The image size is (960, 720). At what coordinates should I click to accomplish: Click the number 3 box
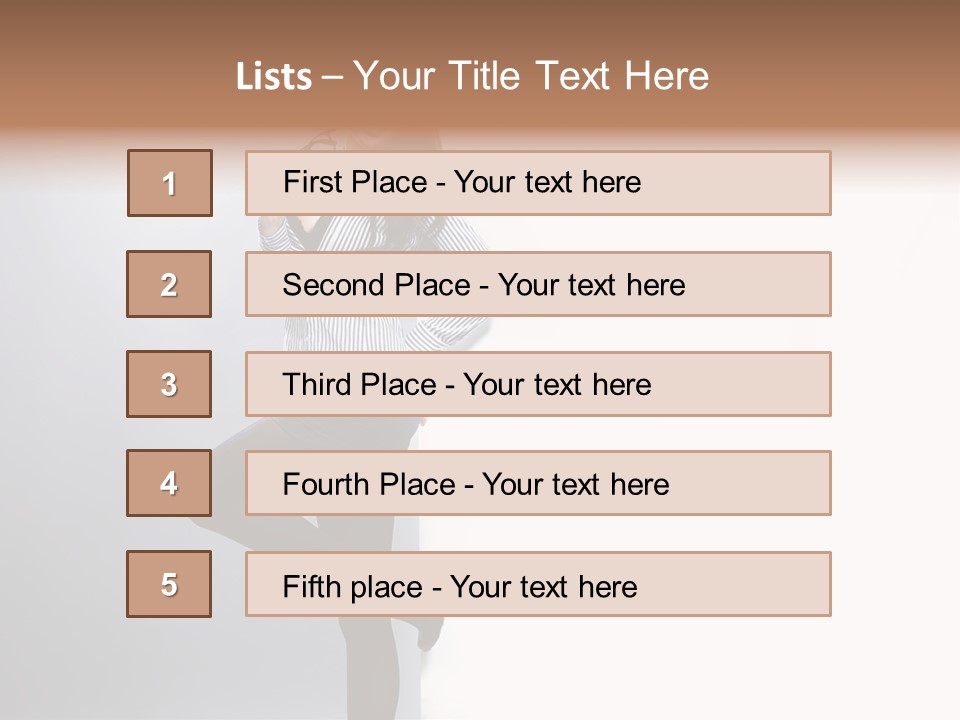tap(169, 384)
